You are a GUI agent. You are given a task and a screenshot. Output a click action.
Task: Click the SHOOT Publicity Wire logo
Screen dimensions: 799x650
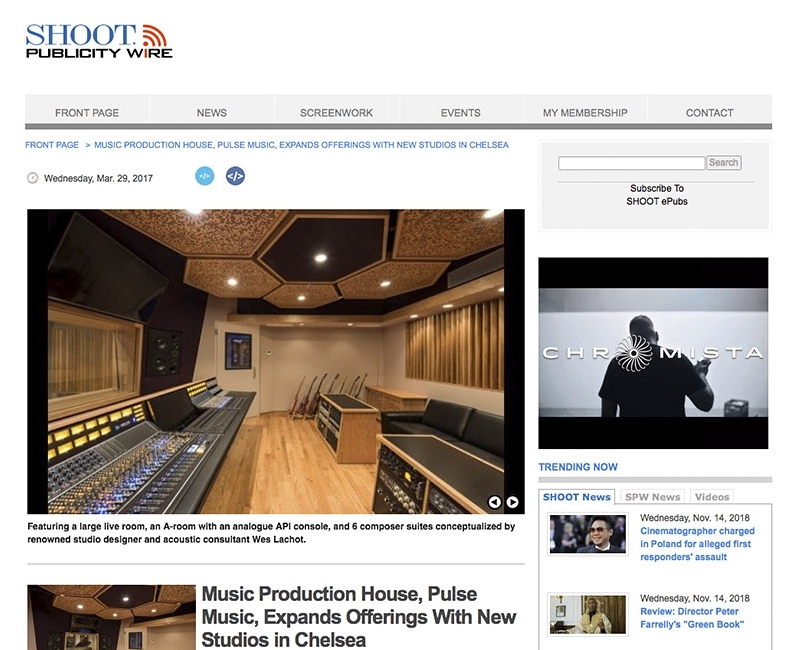(99, 41)
